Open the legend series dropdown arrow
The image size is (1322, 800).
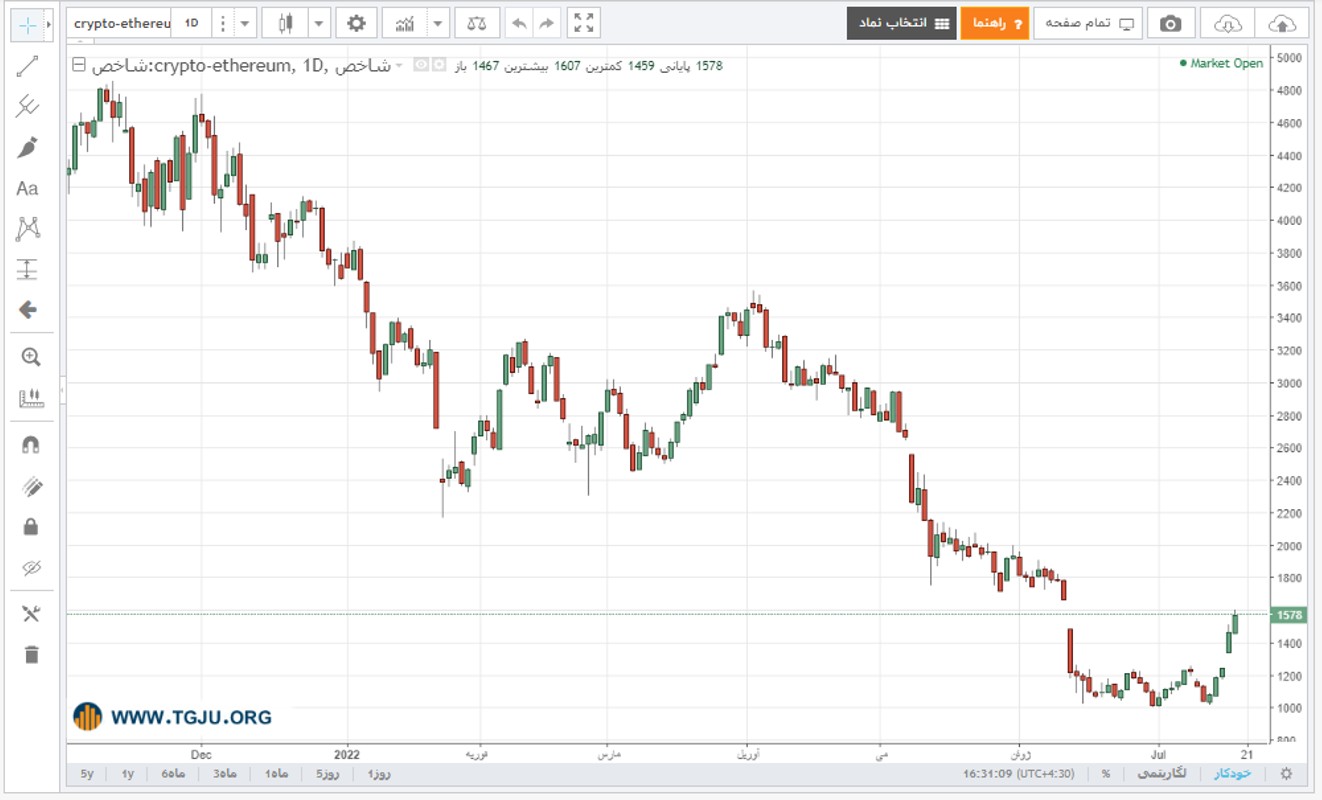pos(399,66)
